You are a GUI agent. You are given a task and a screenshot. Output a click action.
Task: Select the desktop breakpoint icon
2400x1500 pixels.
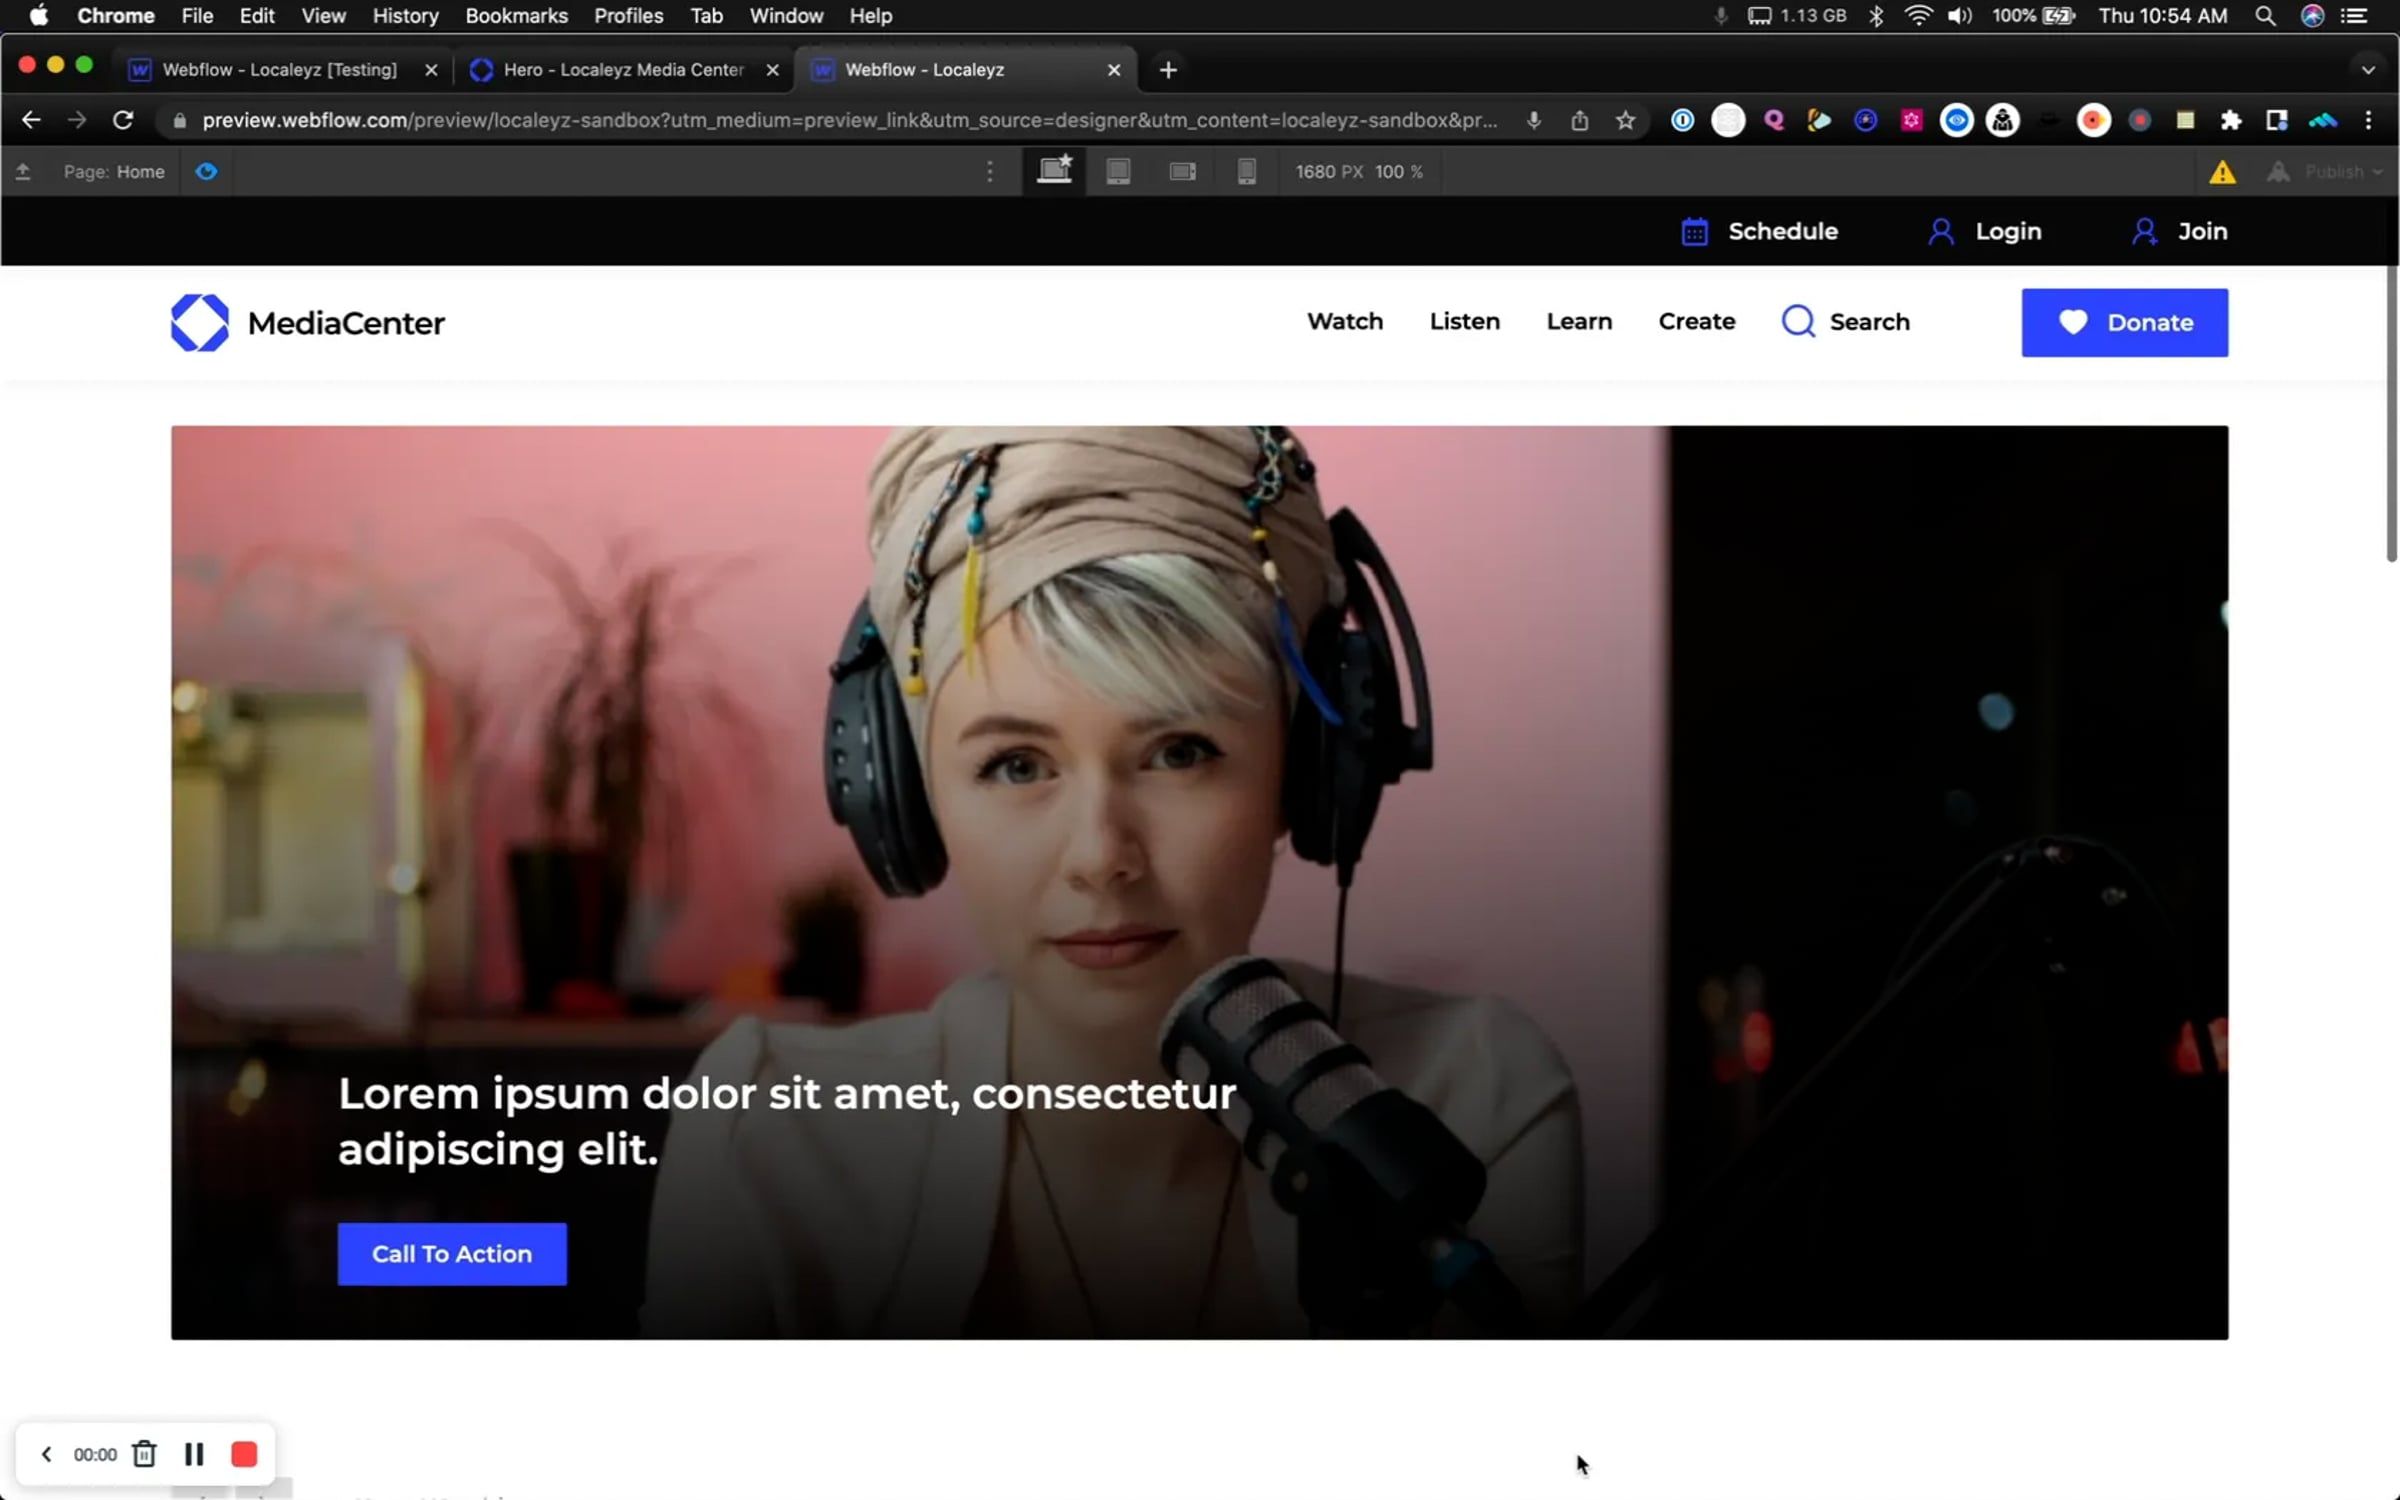(1054, 171)
